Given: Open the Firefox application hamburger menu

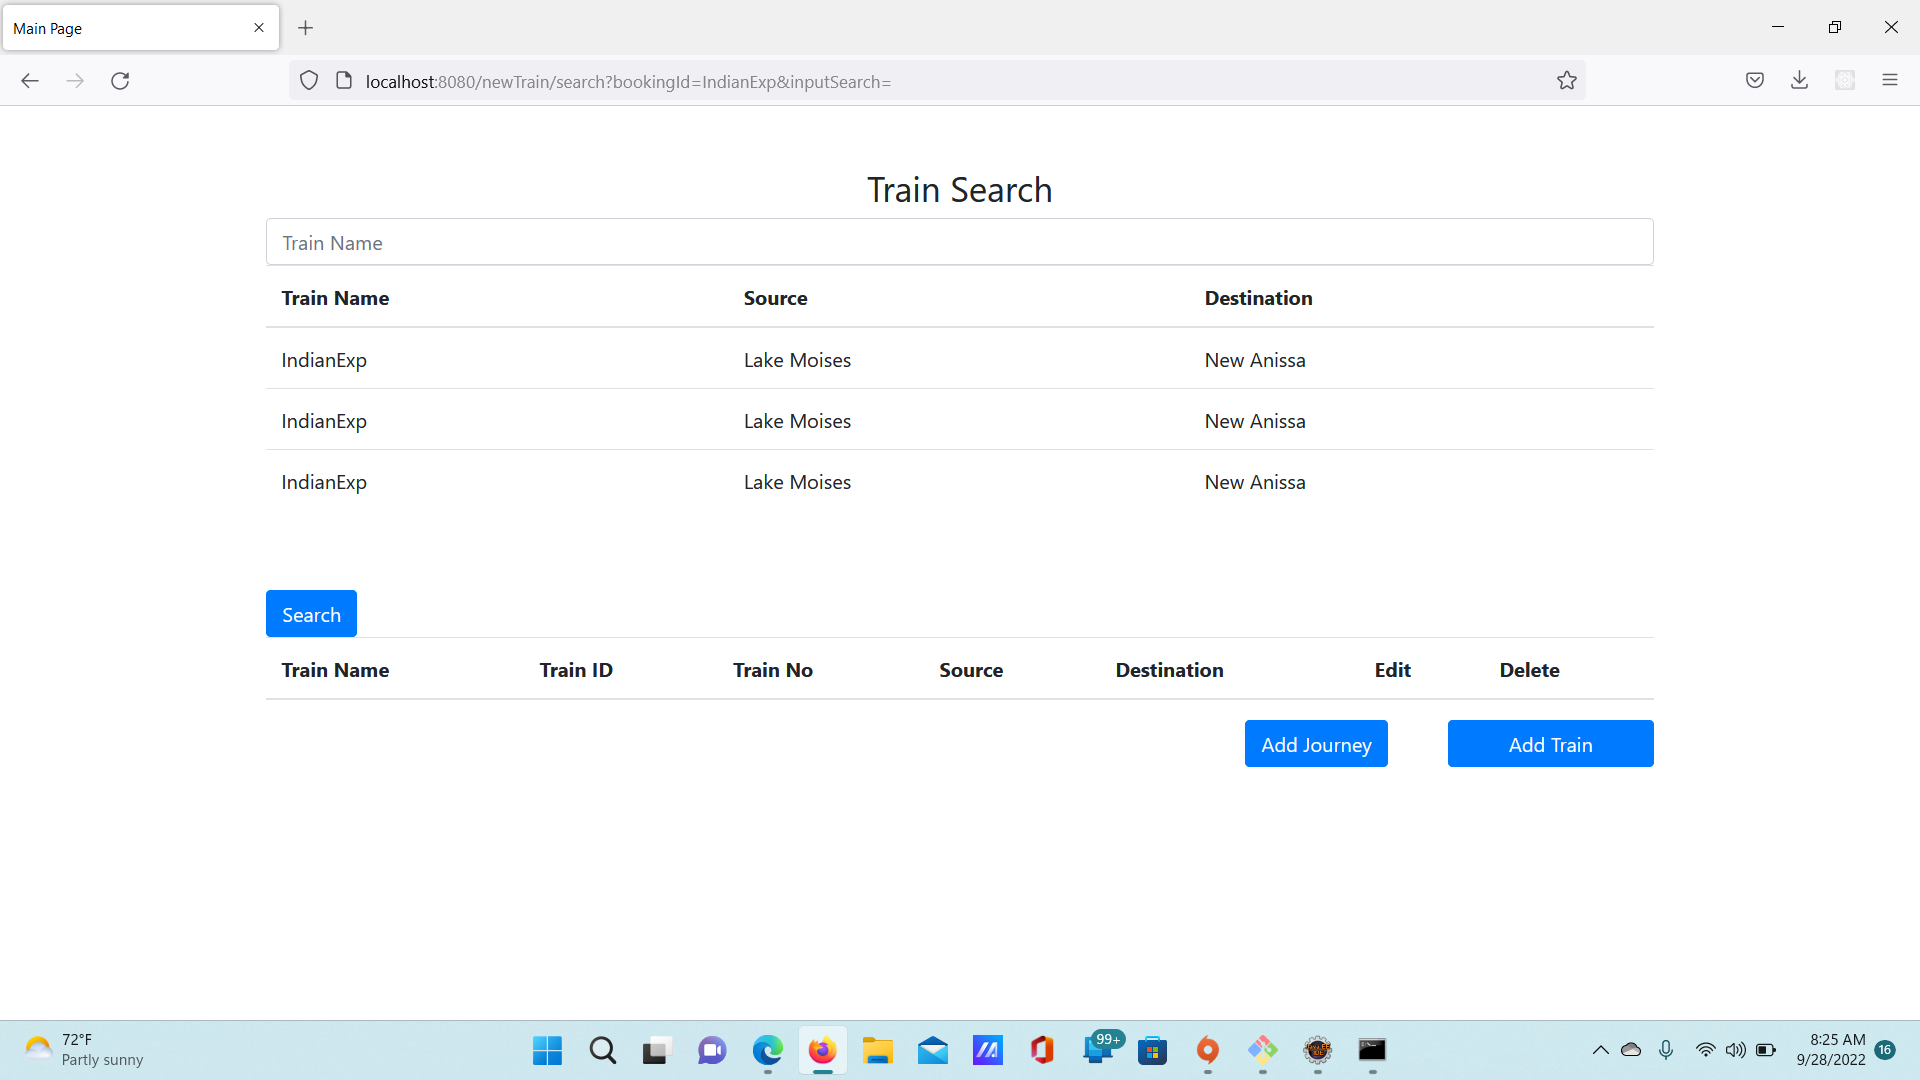Looking at the screenshot, I should pyautogui.click(x=1891, y=79).
